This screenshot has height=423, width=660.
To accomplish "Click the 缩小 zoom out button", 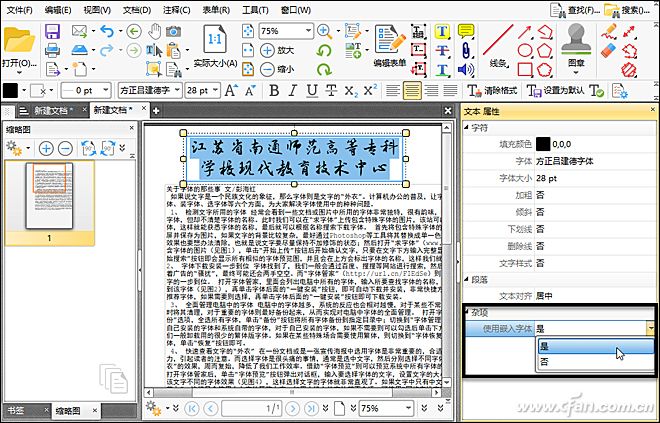I will click(277, 69).
